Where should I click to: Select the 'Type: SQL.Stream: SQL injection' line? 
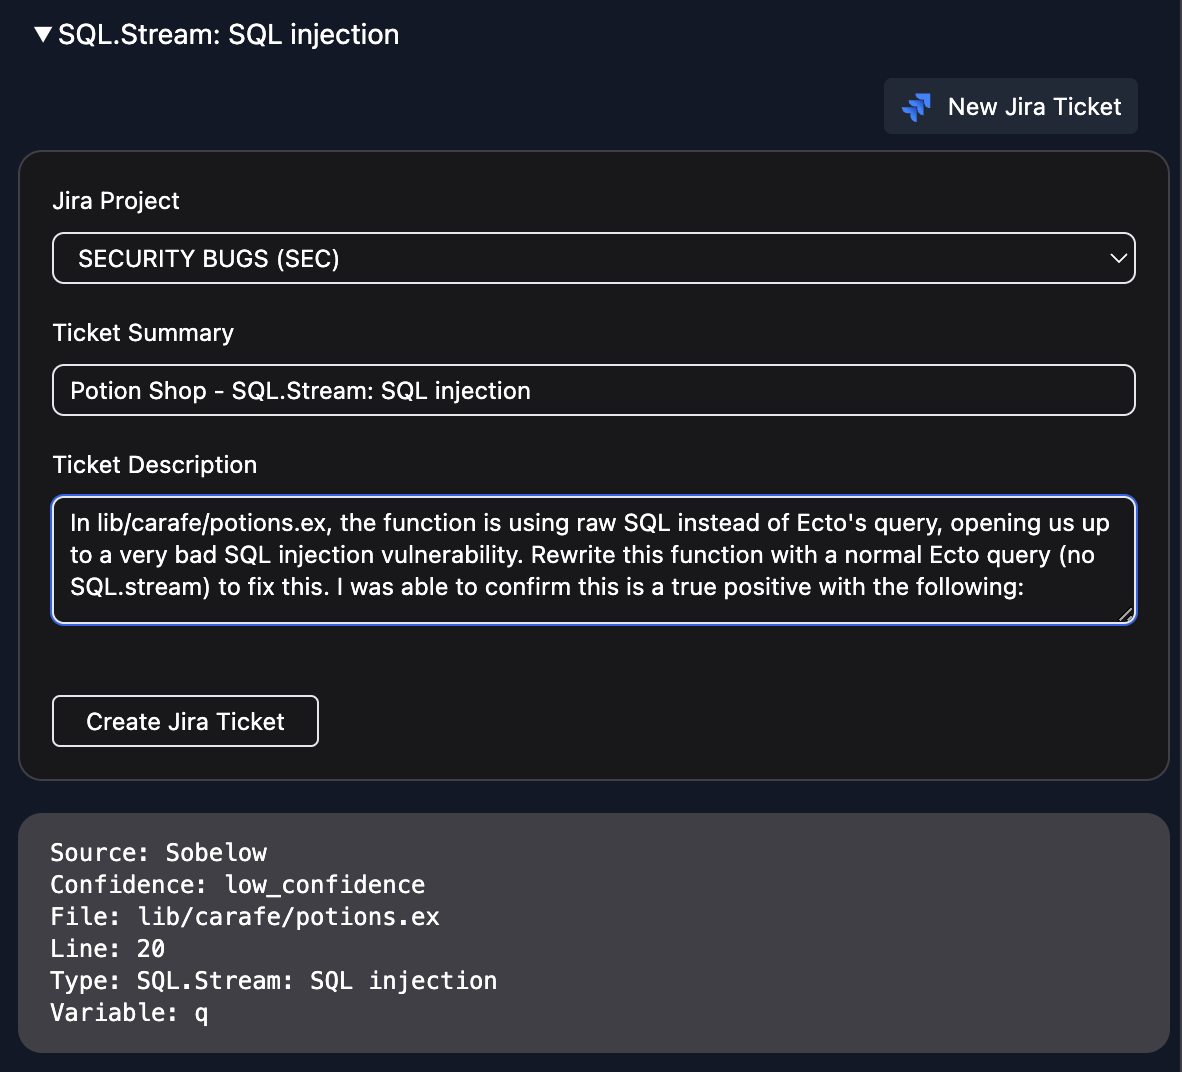tap(274, 981)
